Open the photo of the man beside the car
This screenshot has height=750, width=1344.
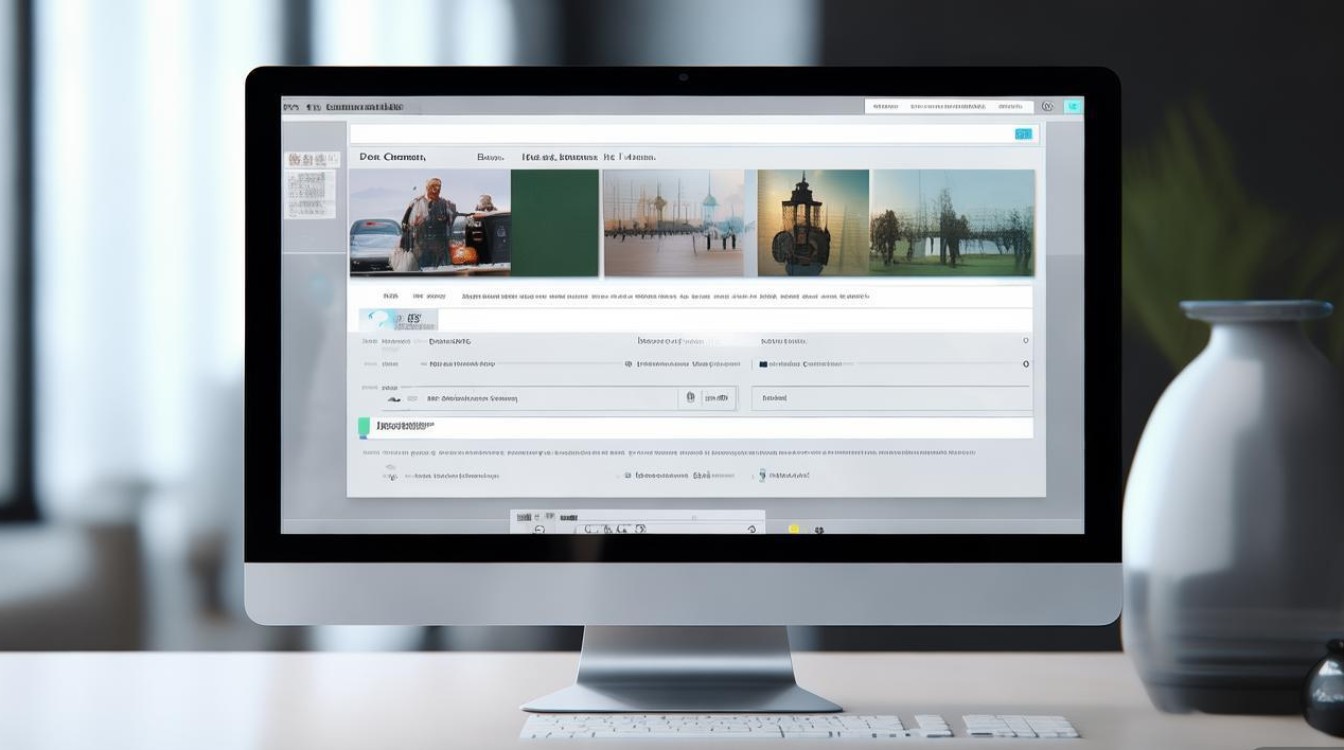coord(429,222)
